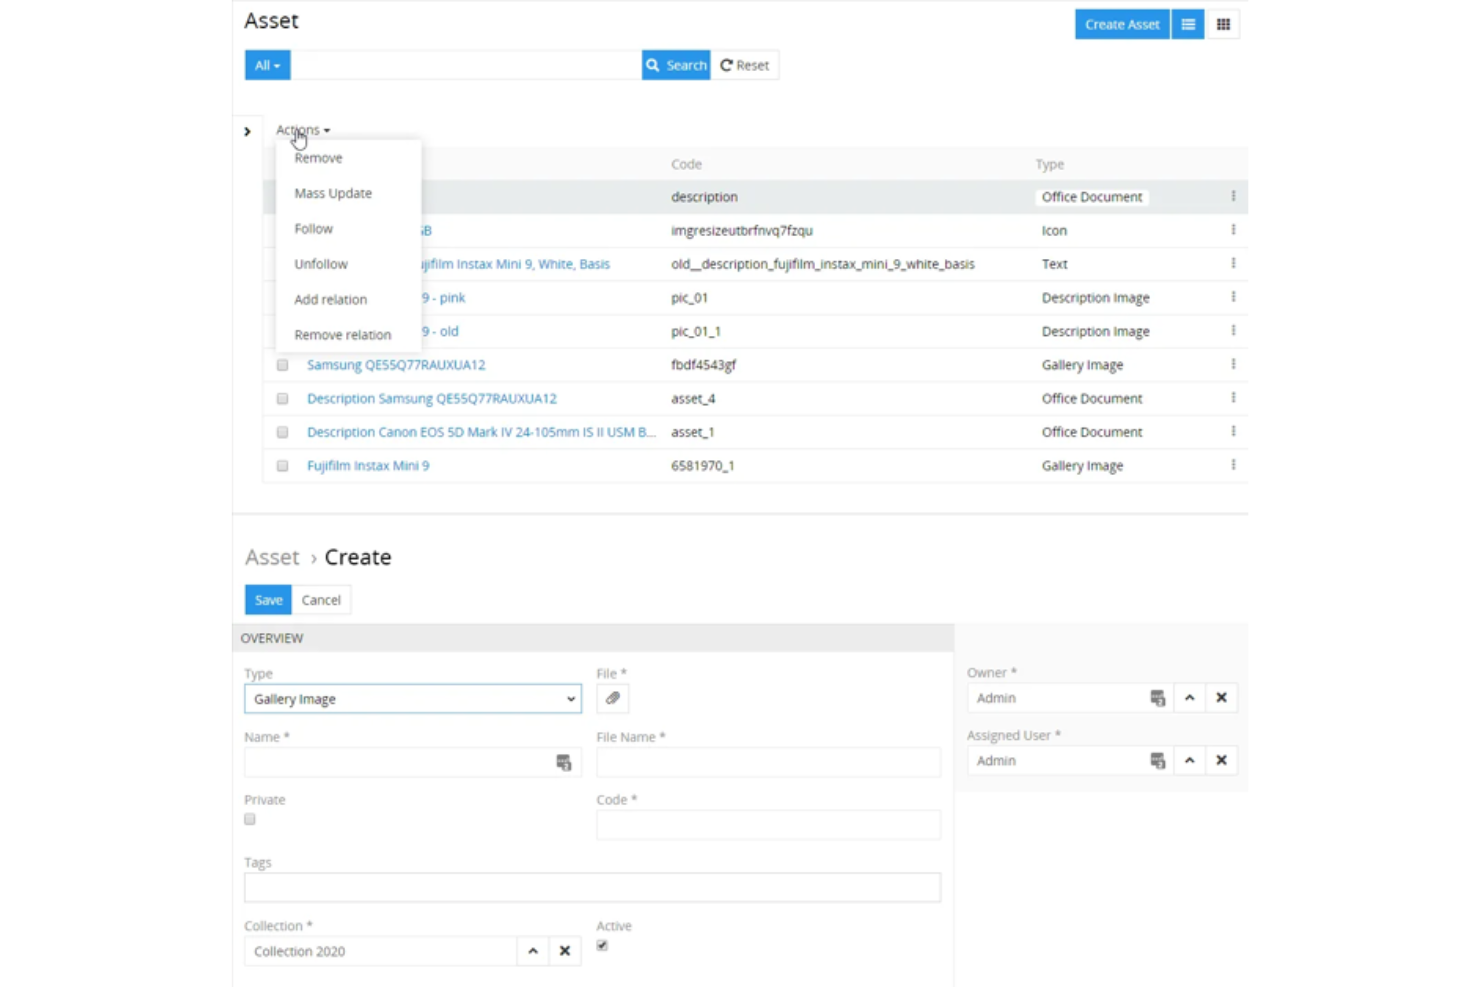Open row menu for 6581970_1 row
1480x987 pixels.
pos(1233,466)
